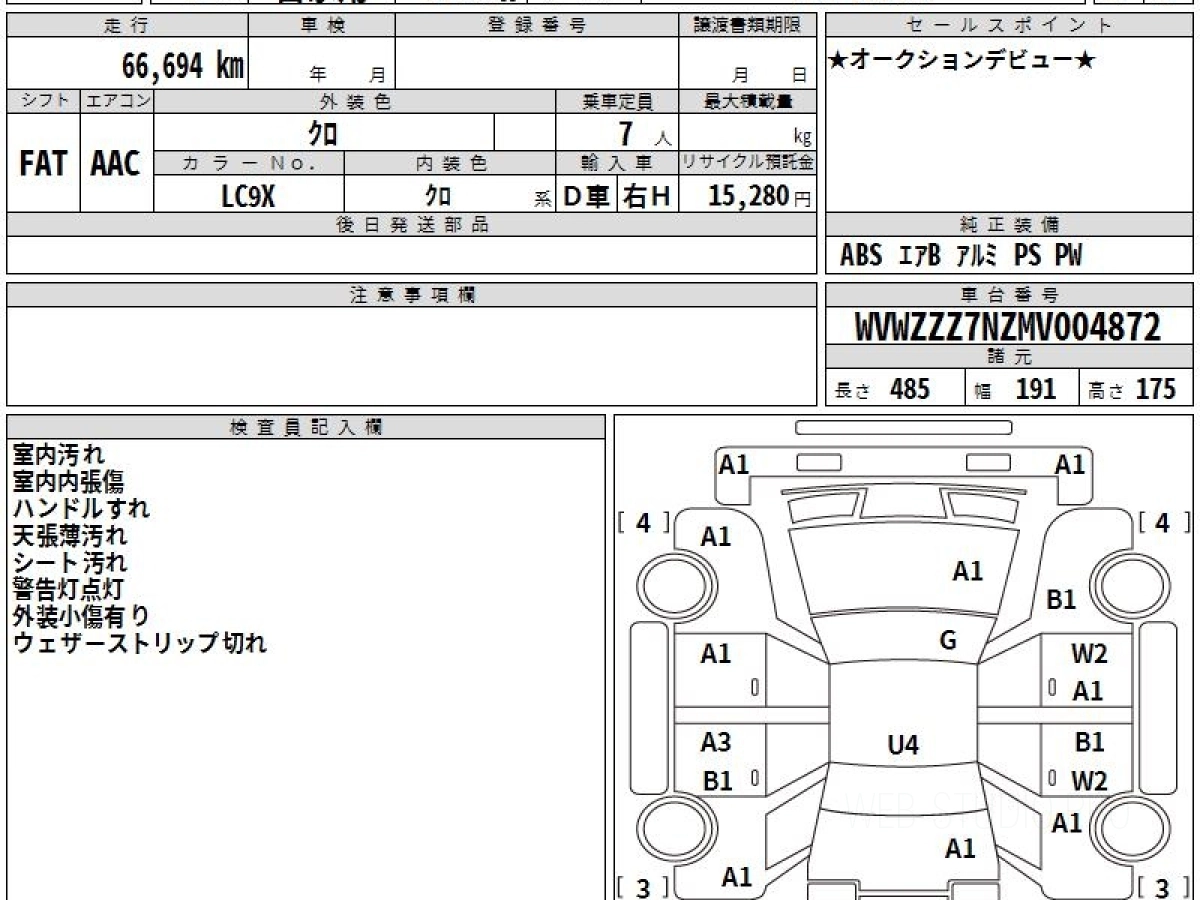Click the 輸入車 header
This screenshot has width=1200, height=900.
click(x=617, y=164)
